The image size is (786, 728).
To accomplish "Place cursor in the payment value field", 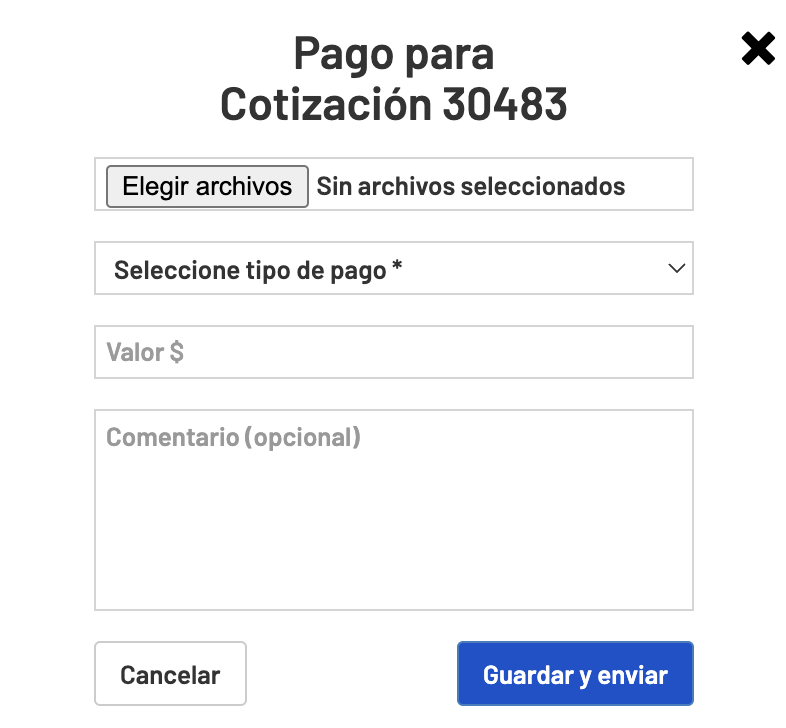I will 394,352.
